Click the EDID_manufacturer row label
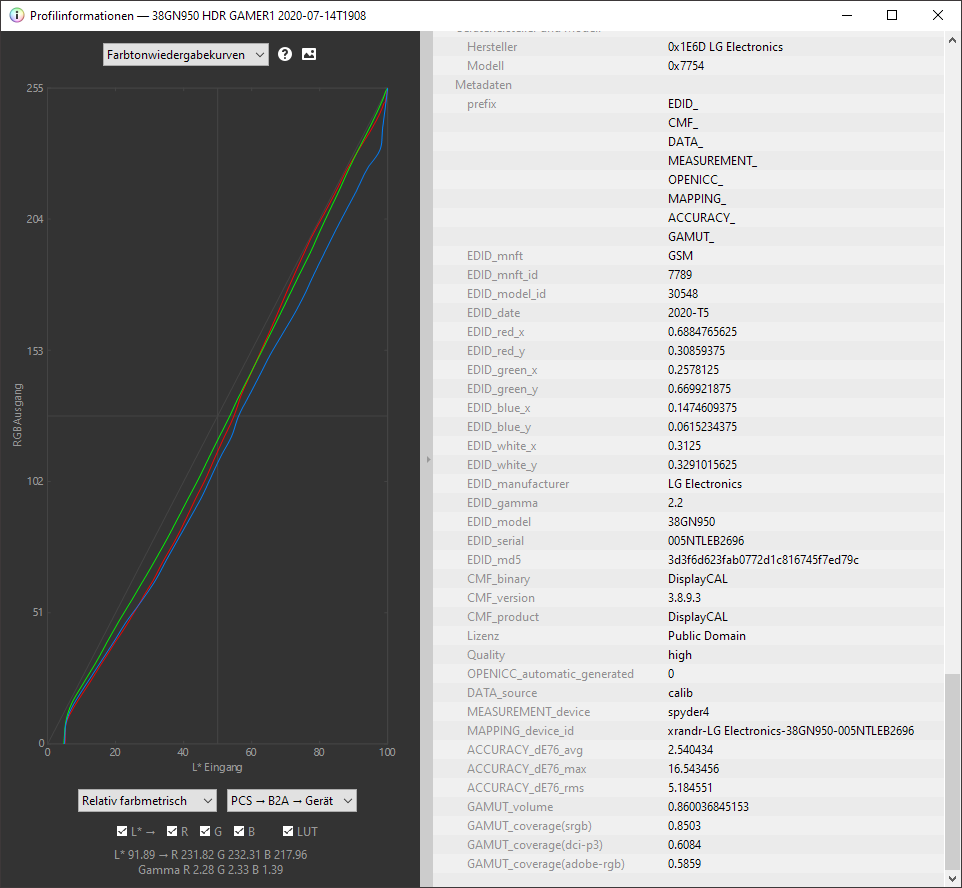Viewport: 962px width, 888px height. [518, 484]
